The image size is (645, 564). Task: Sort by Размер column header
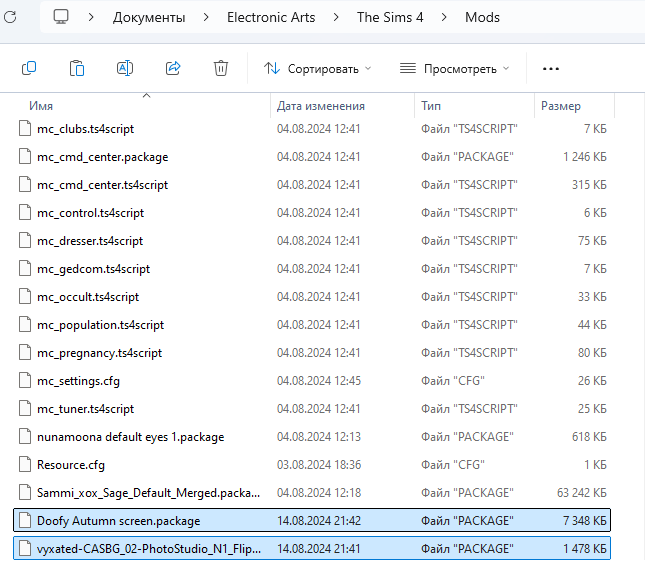(560, 106)
